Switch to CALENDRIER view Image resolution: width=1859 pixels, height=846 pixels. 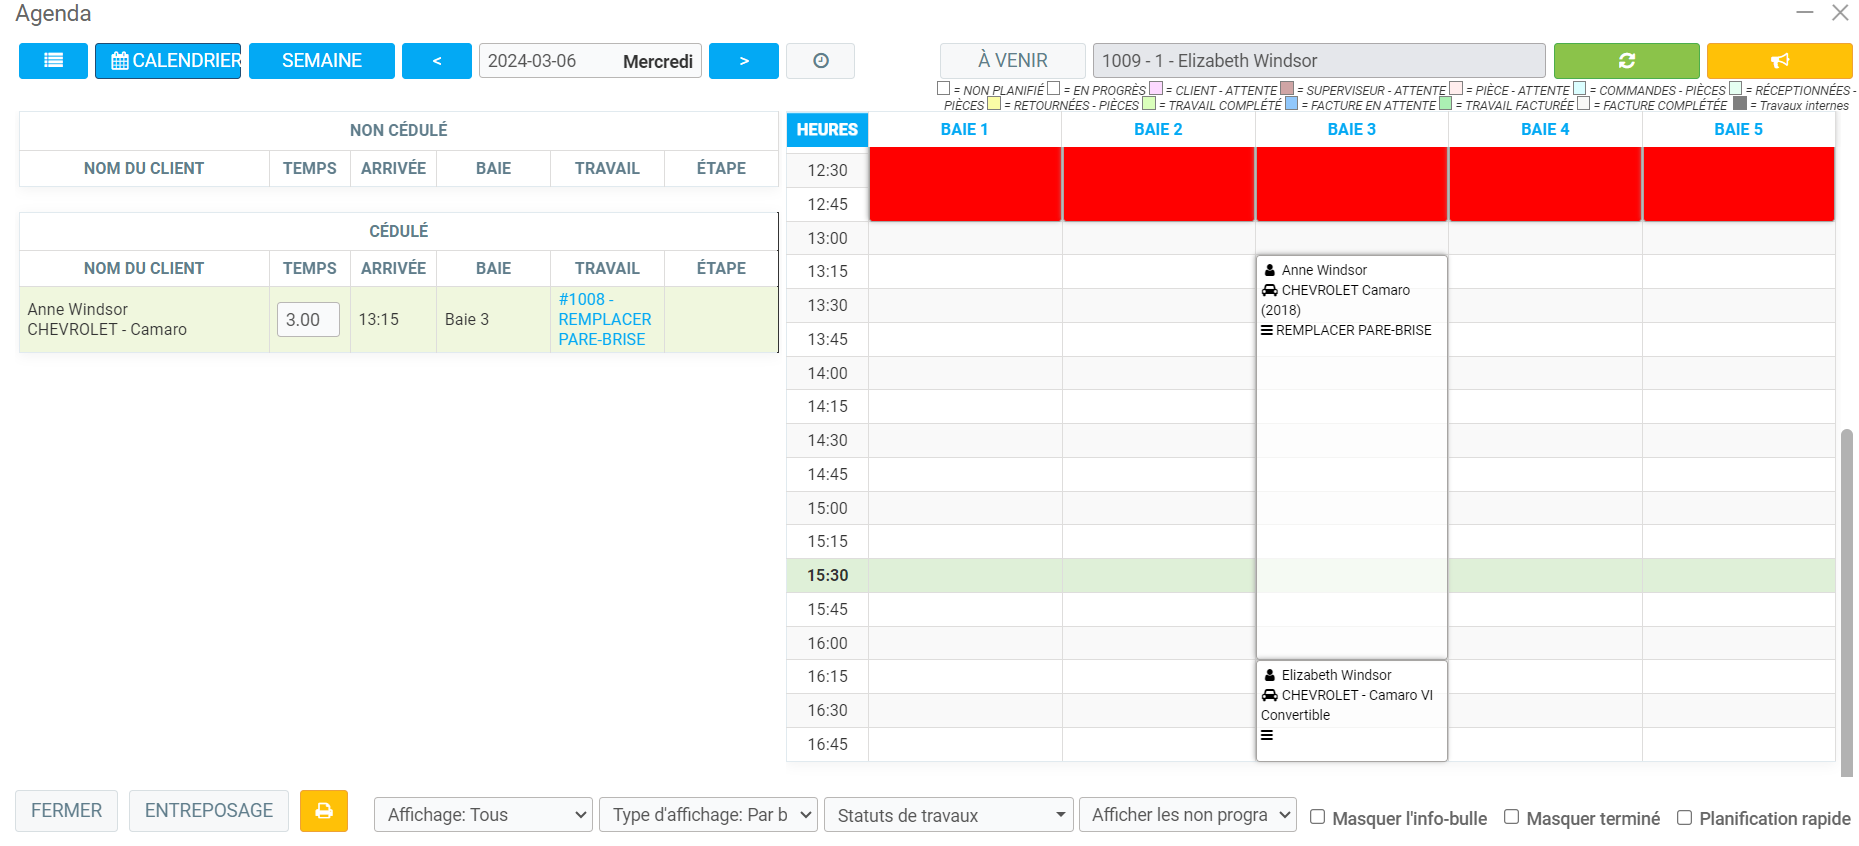click(x=168, y=61)
